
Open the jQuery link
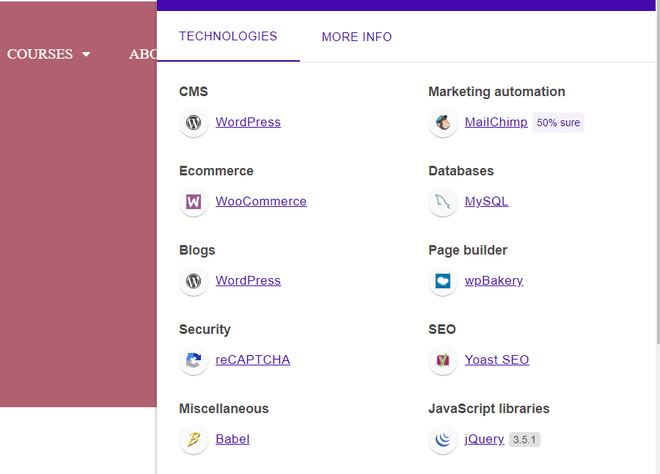pos(484,439)
